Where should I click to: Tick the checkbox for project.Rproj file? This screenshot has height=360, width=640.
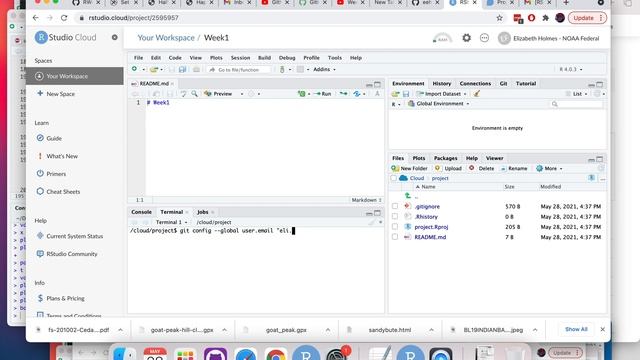coord(395,227)
